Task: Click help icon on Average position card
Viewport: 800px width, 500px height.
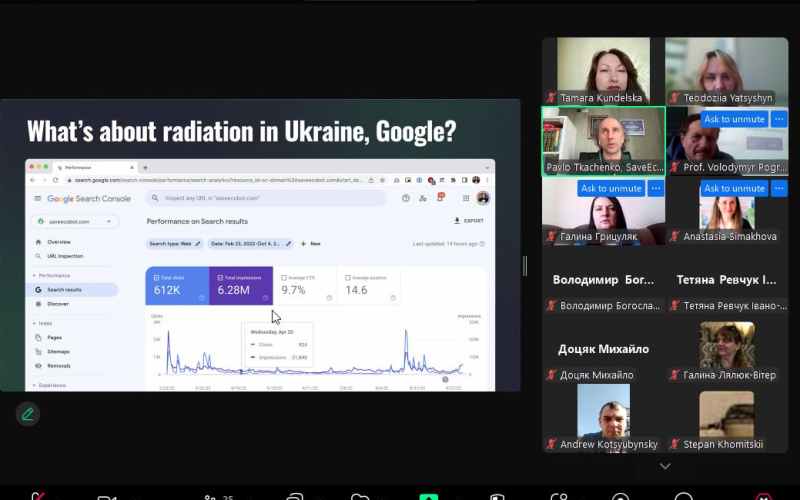Action: 393,298
